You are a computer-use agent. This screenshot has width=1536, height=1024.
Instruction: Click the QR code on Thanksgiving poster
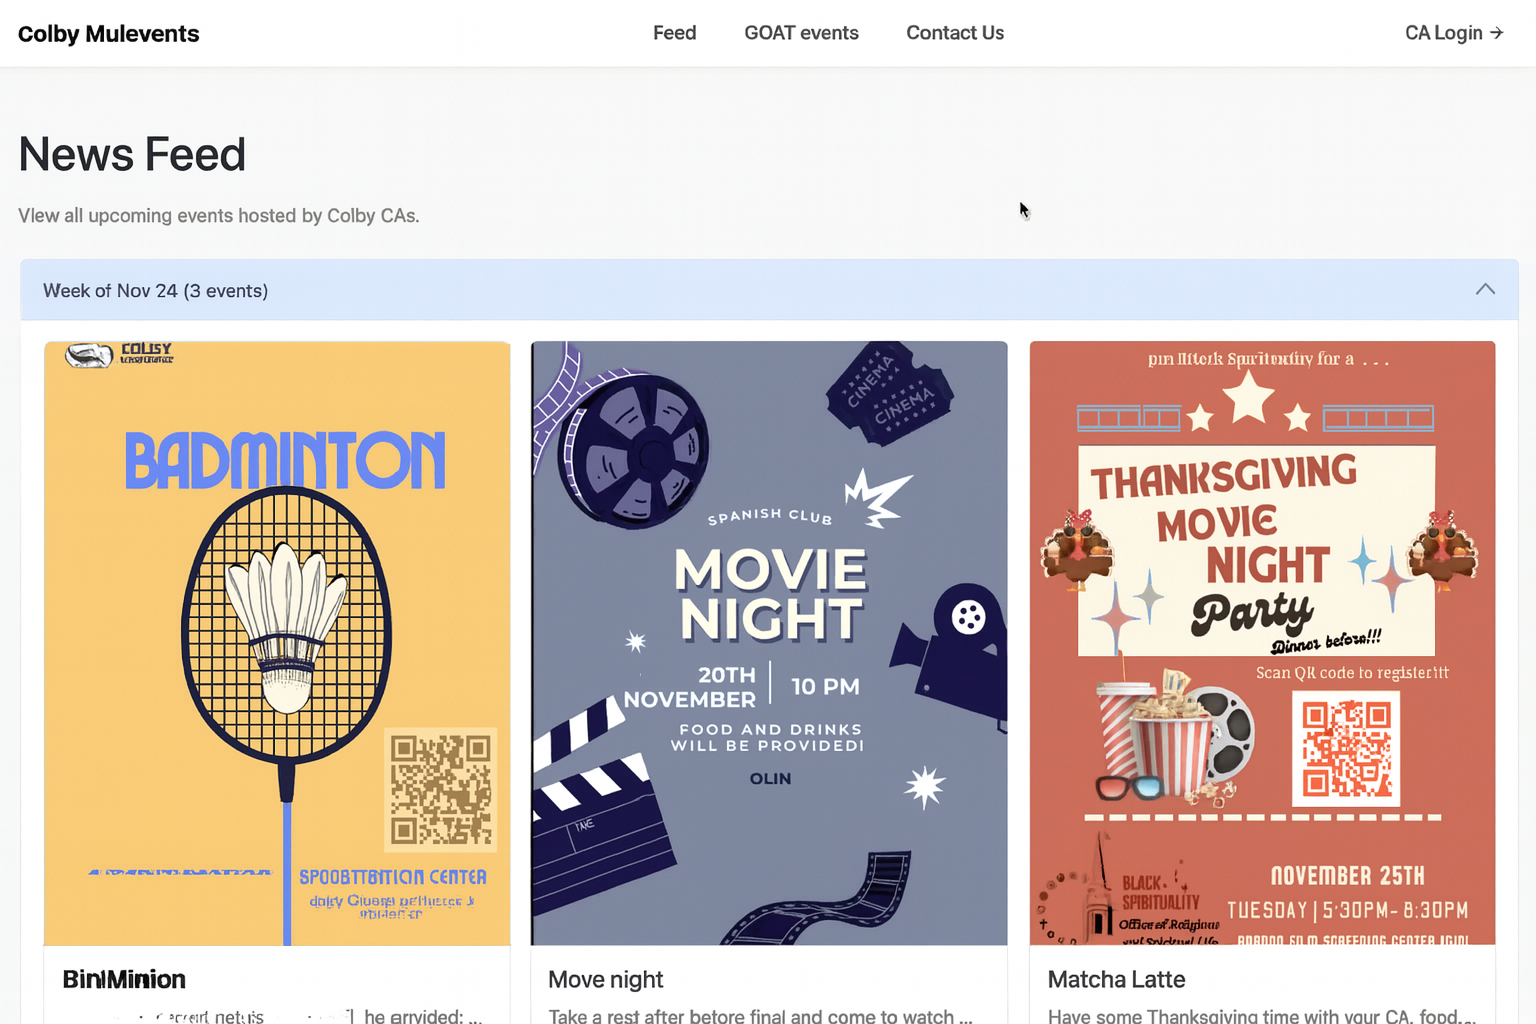[x=1346, y=749]
